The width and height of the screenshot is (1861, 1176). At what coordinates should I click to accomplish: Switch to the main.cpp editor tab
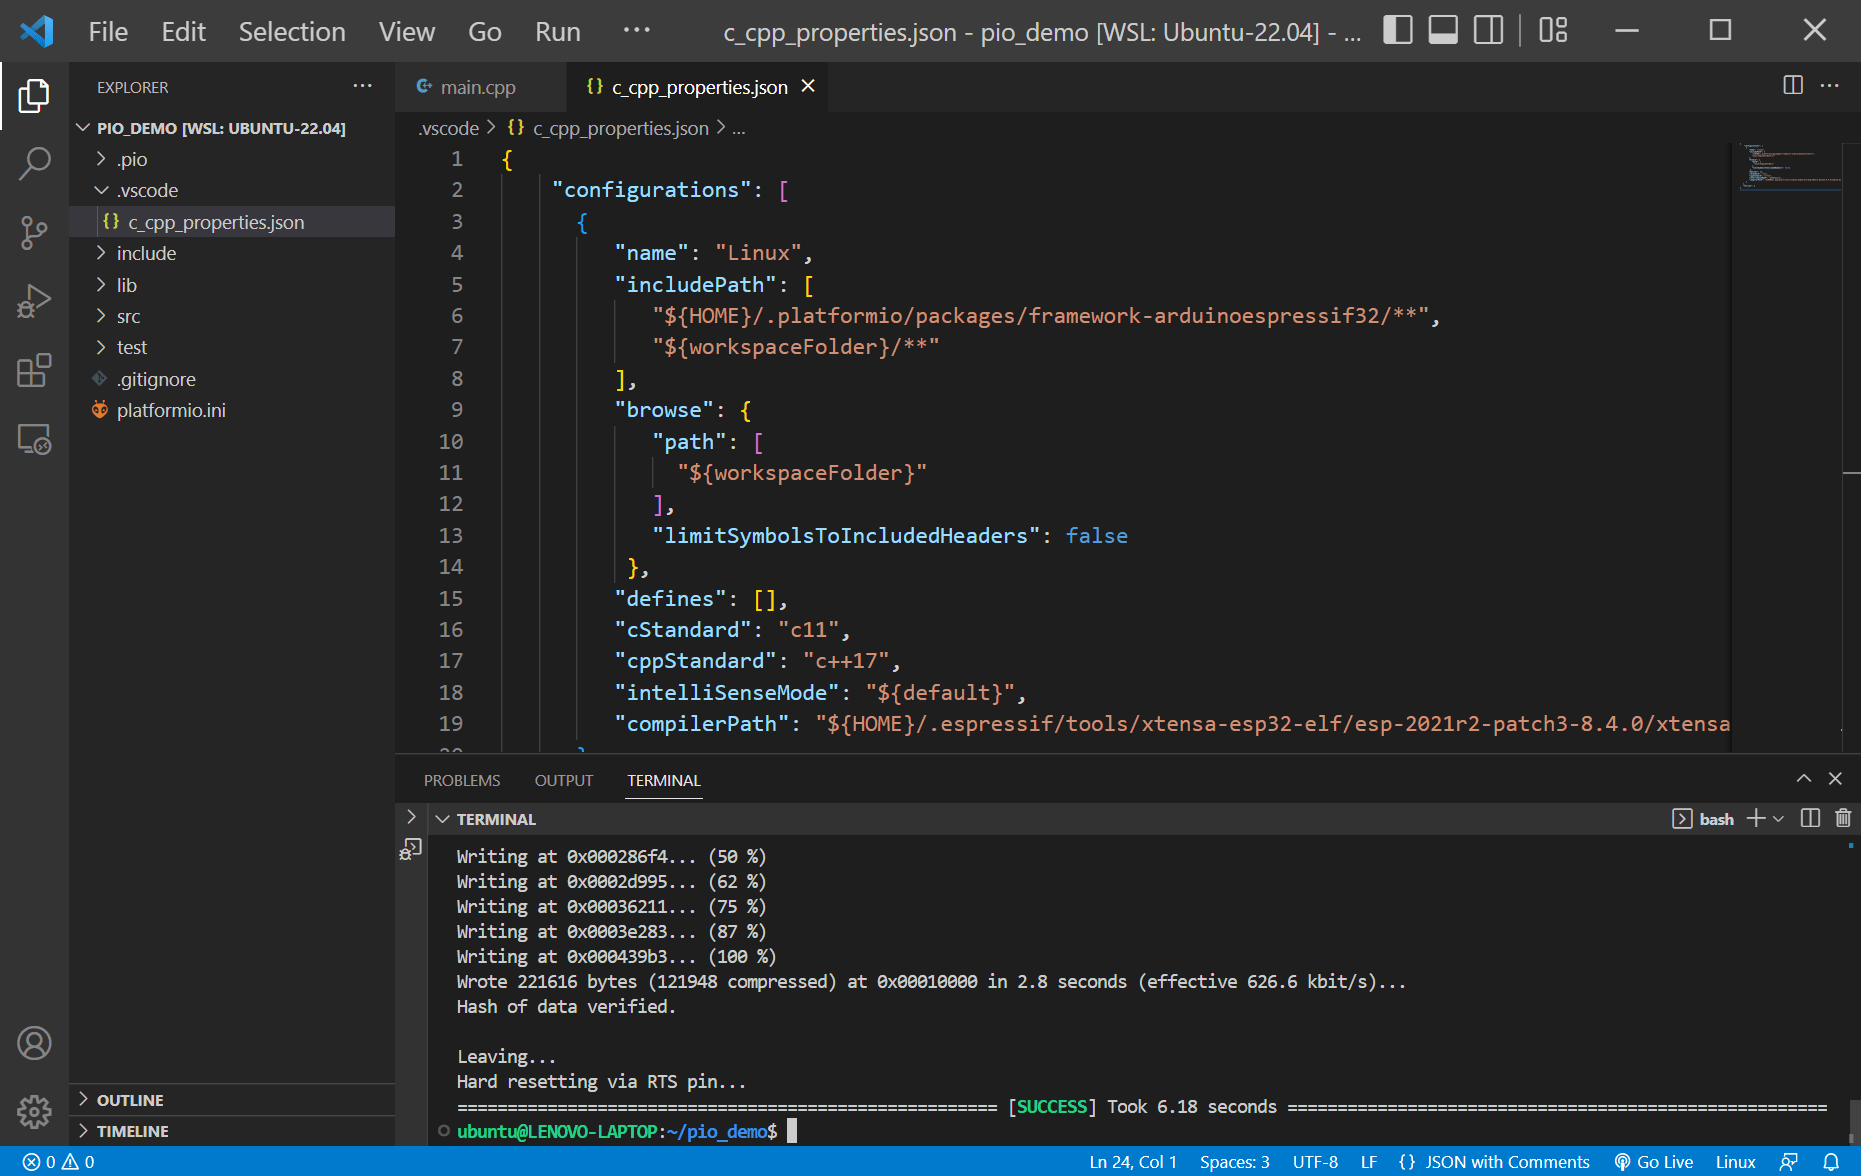click(479, 87)
